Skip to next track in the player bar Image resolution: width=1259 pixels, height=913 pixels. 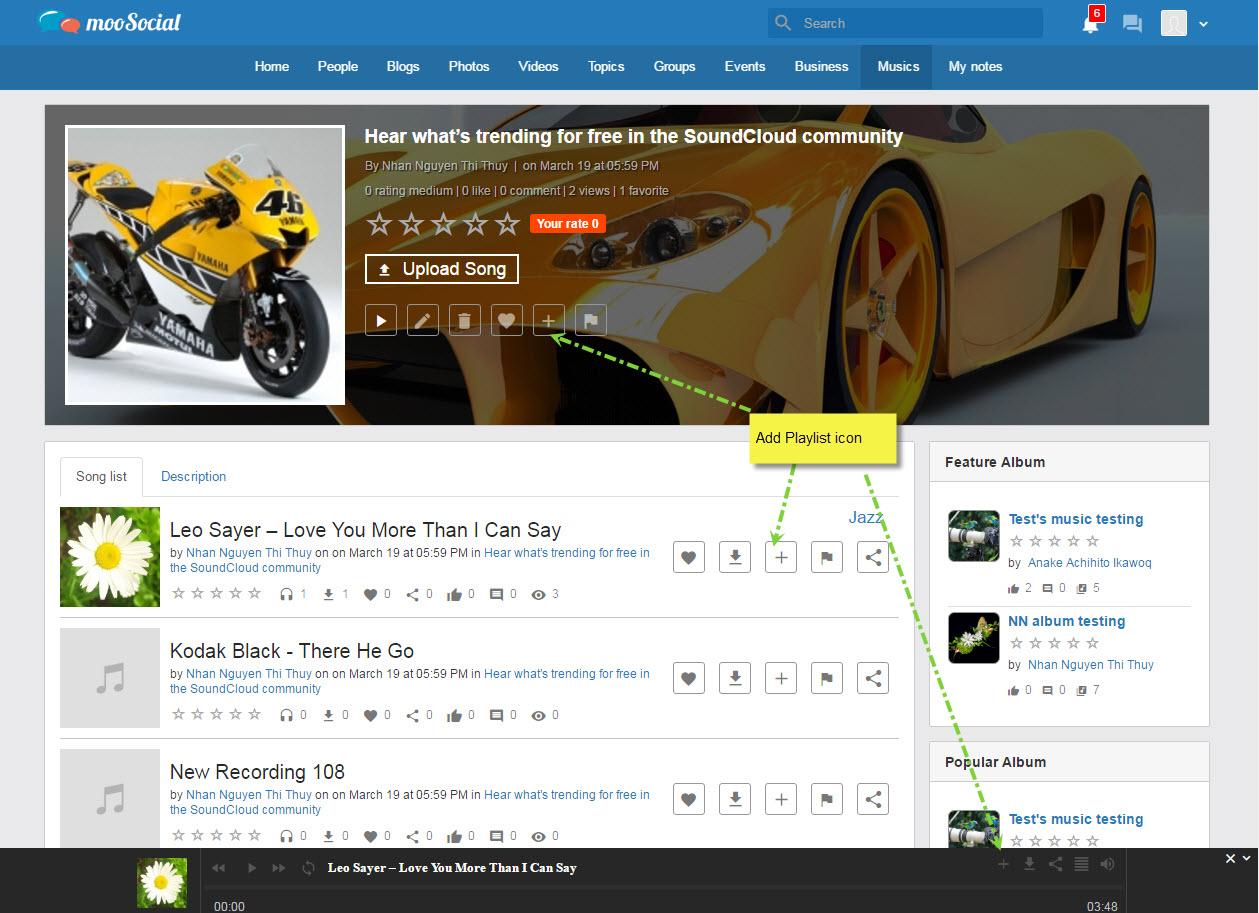point(279,868)
